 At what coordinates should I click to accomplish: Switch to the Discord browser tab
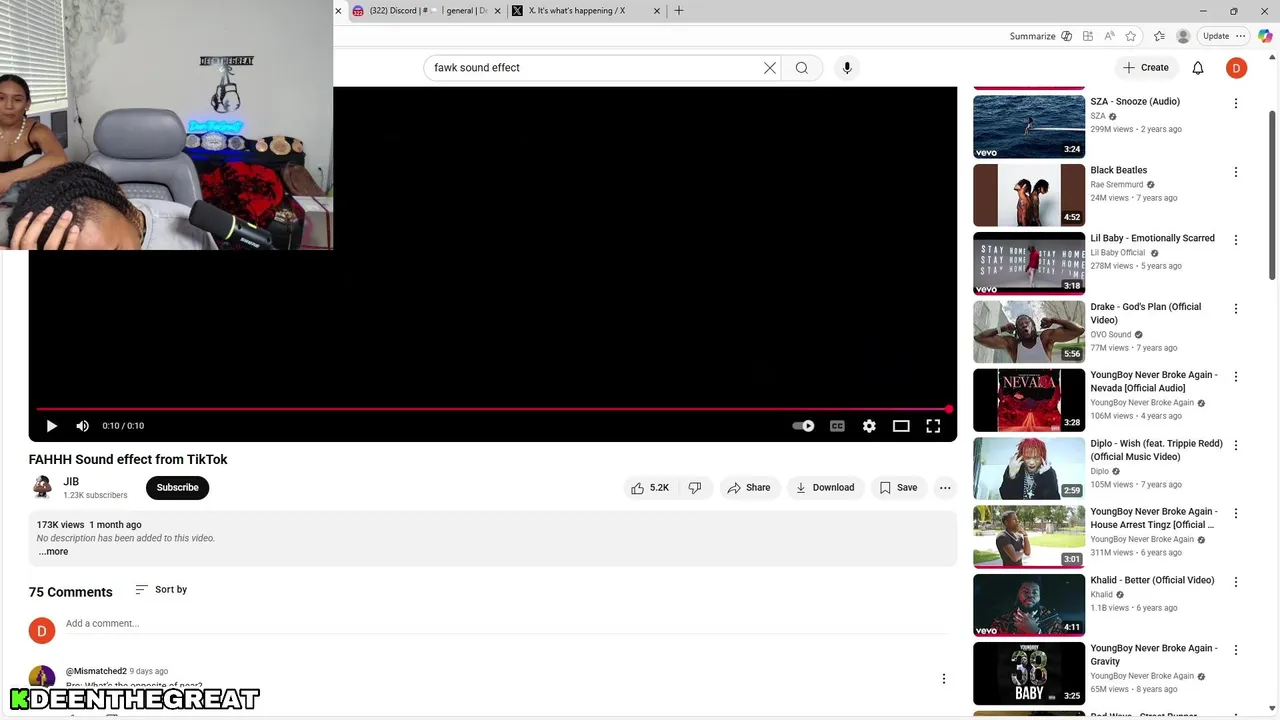pos(420,11)
